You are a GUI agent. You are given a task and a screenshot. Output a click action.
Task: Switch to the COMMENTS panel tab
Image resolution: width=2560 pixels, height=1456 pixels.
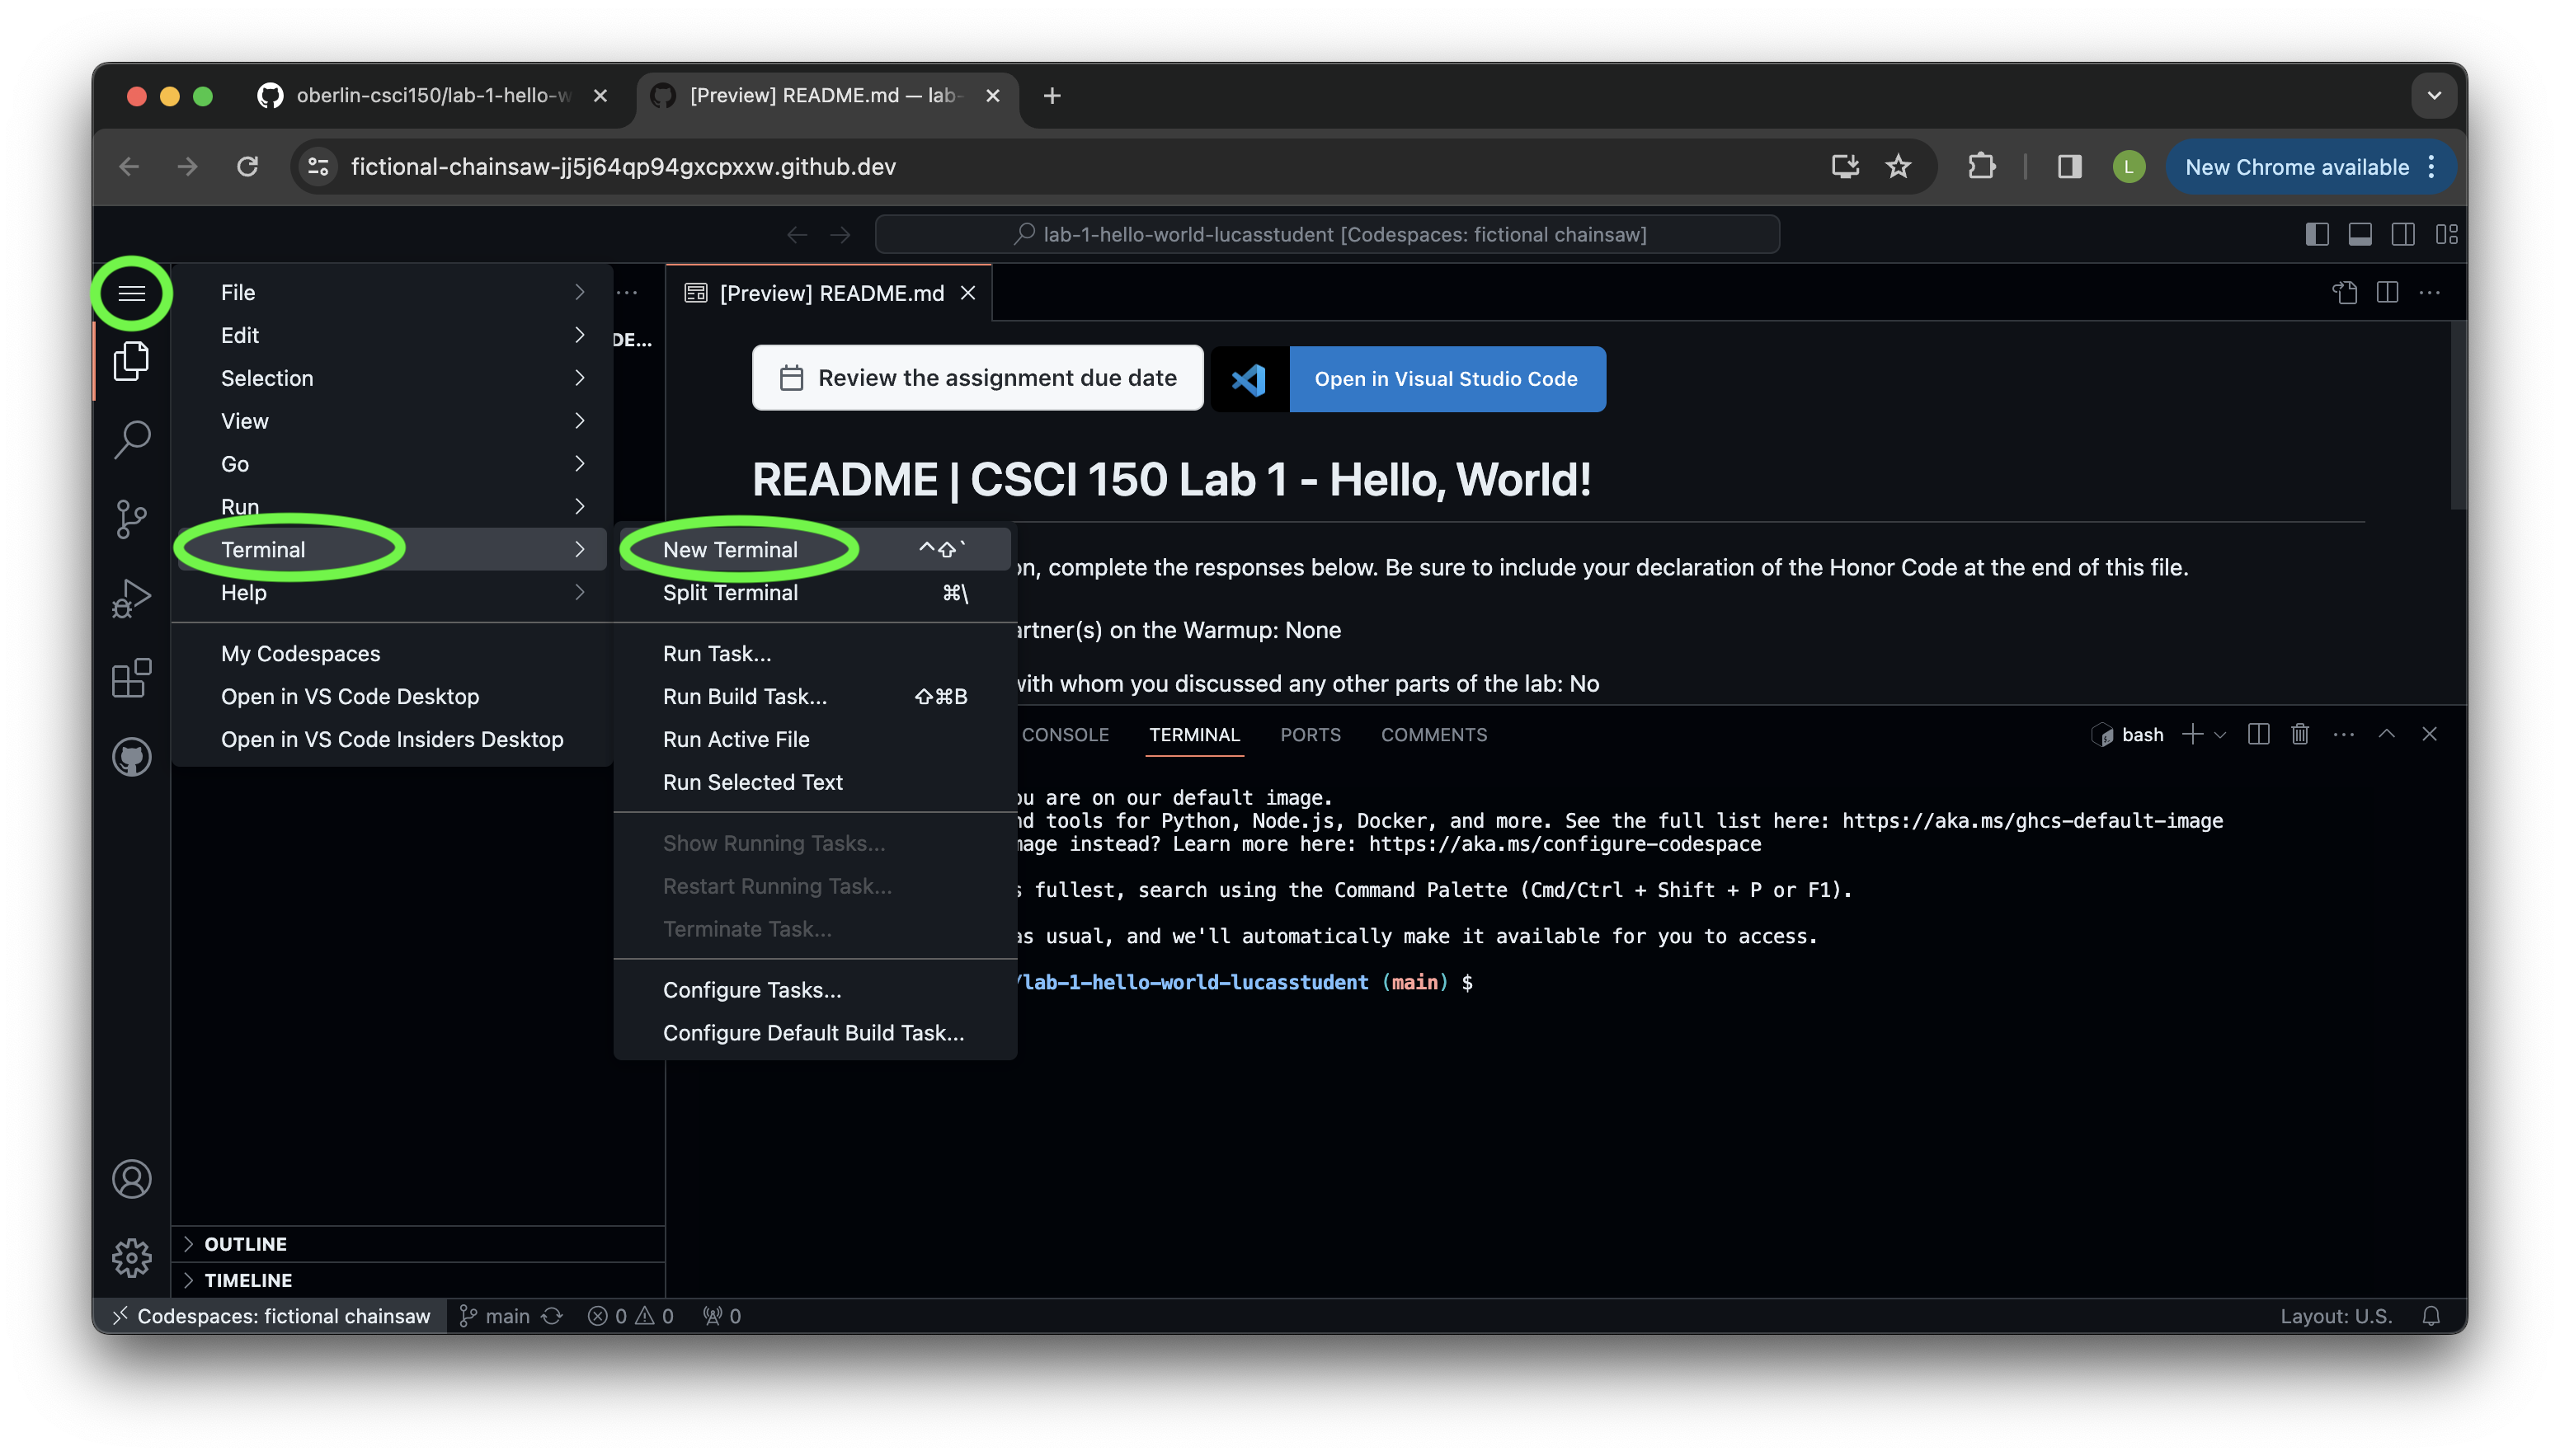point(1433,734)
